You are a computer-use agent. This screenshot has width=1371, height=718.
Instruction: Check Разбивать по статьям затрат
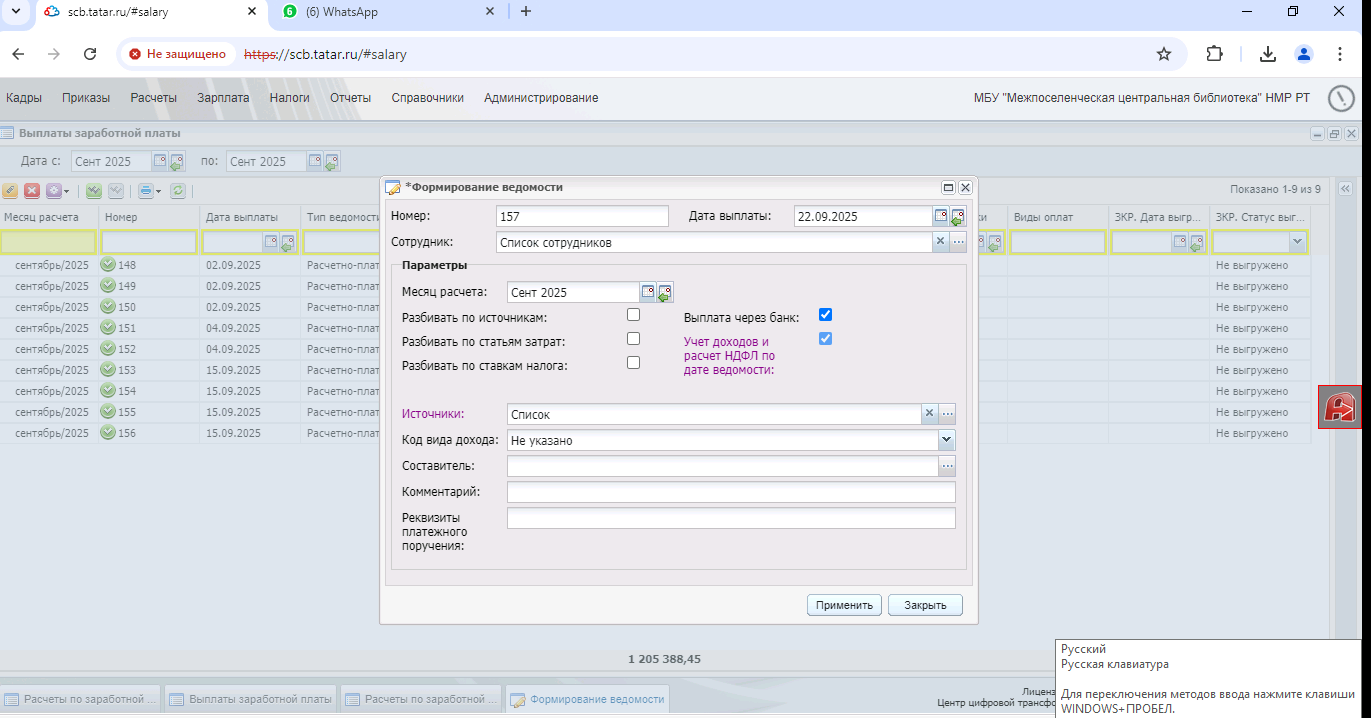633,339
